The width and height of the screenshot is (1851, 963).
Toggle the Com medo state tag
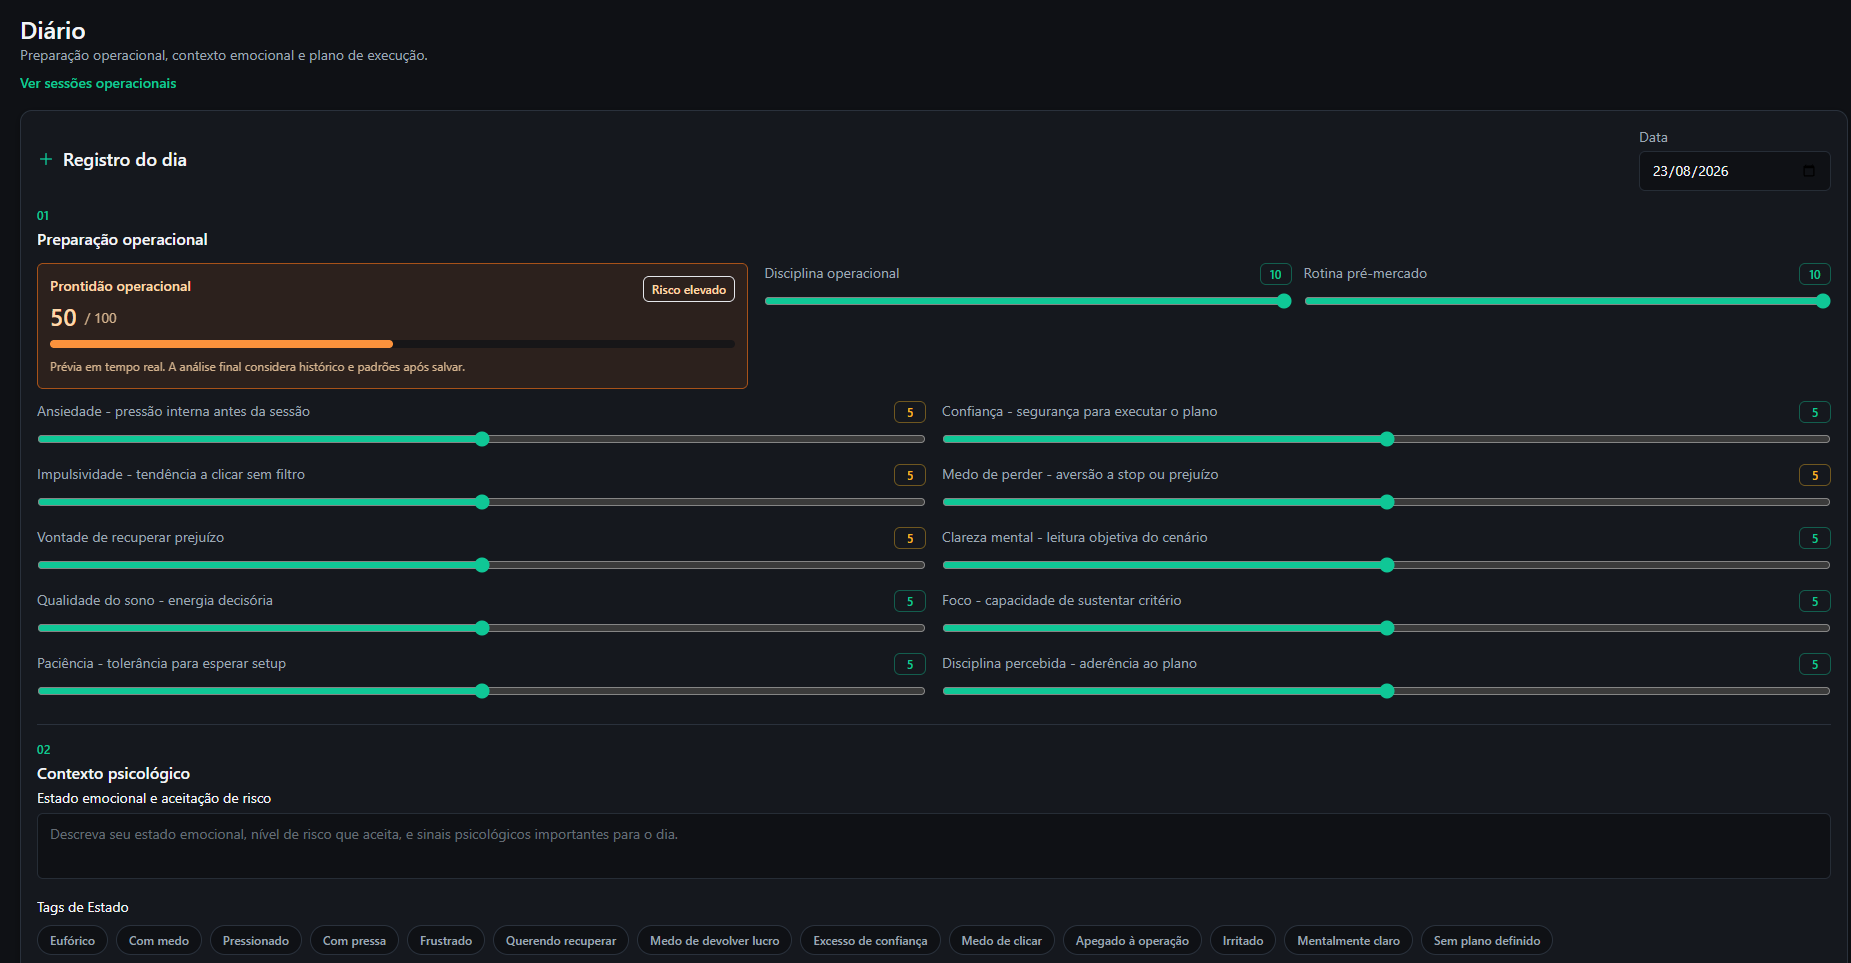(x=159, y=940)
